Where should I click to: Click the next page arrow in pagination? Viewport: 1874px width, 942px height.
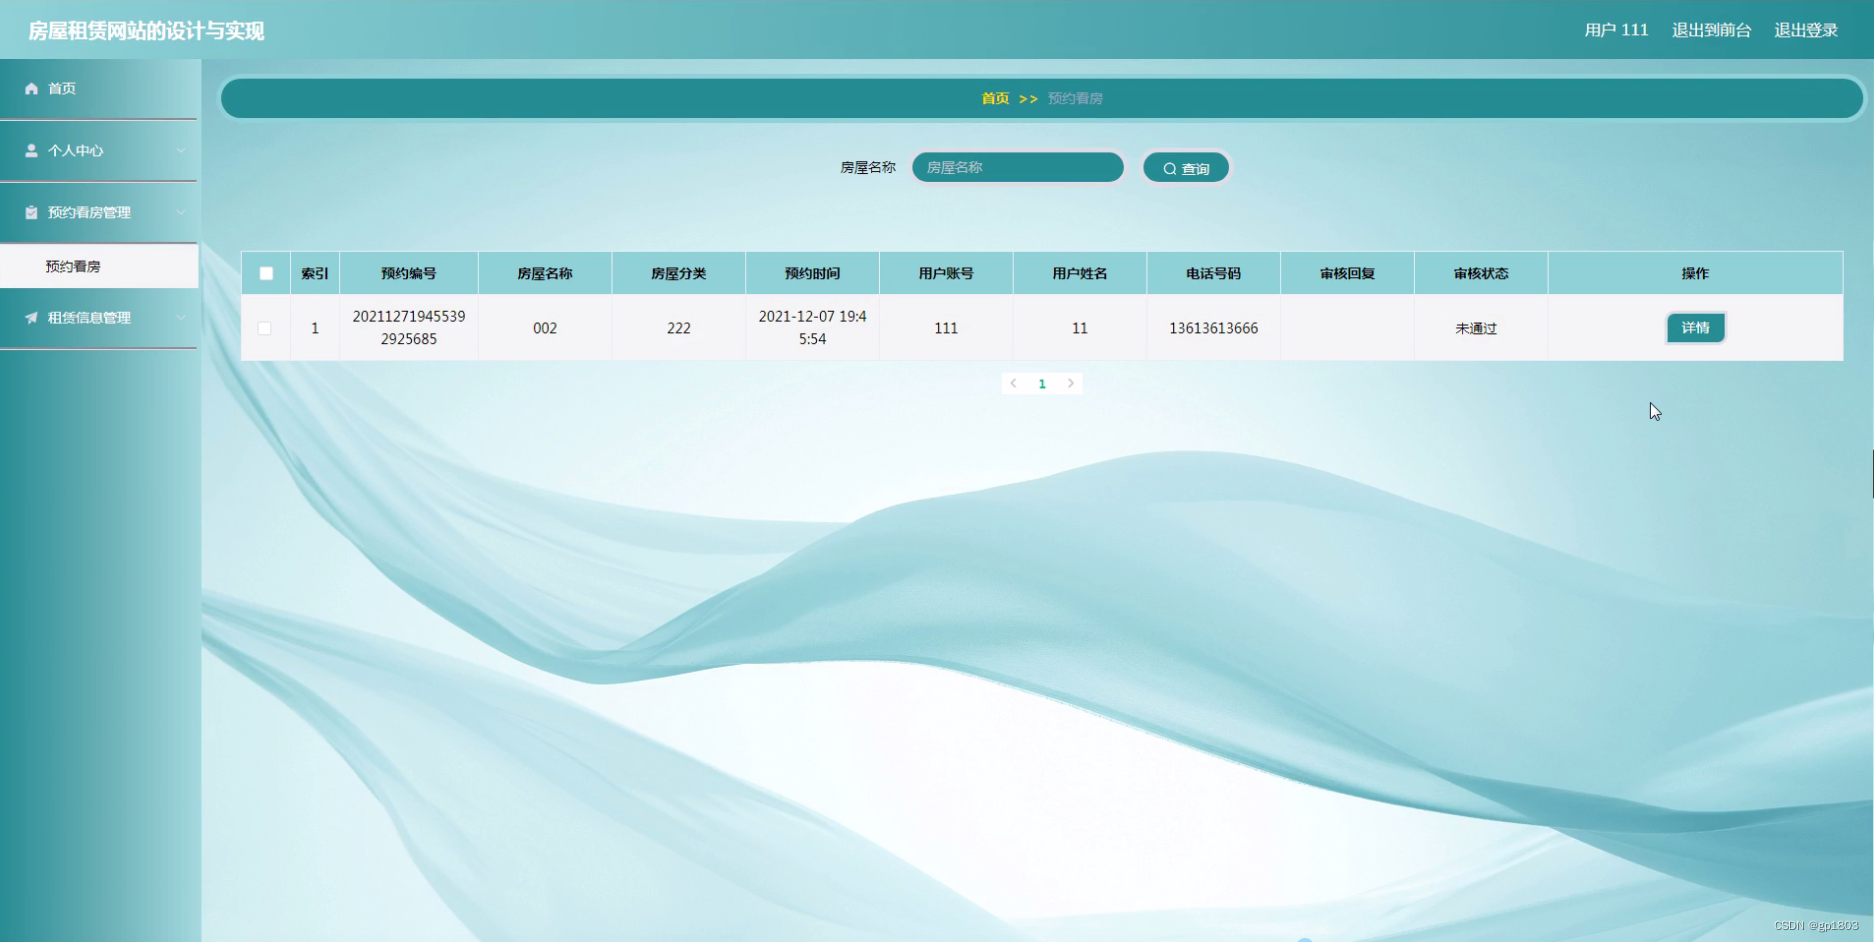[1071, 383]
